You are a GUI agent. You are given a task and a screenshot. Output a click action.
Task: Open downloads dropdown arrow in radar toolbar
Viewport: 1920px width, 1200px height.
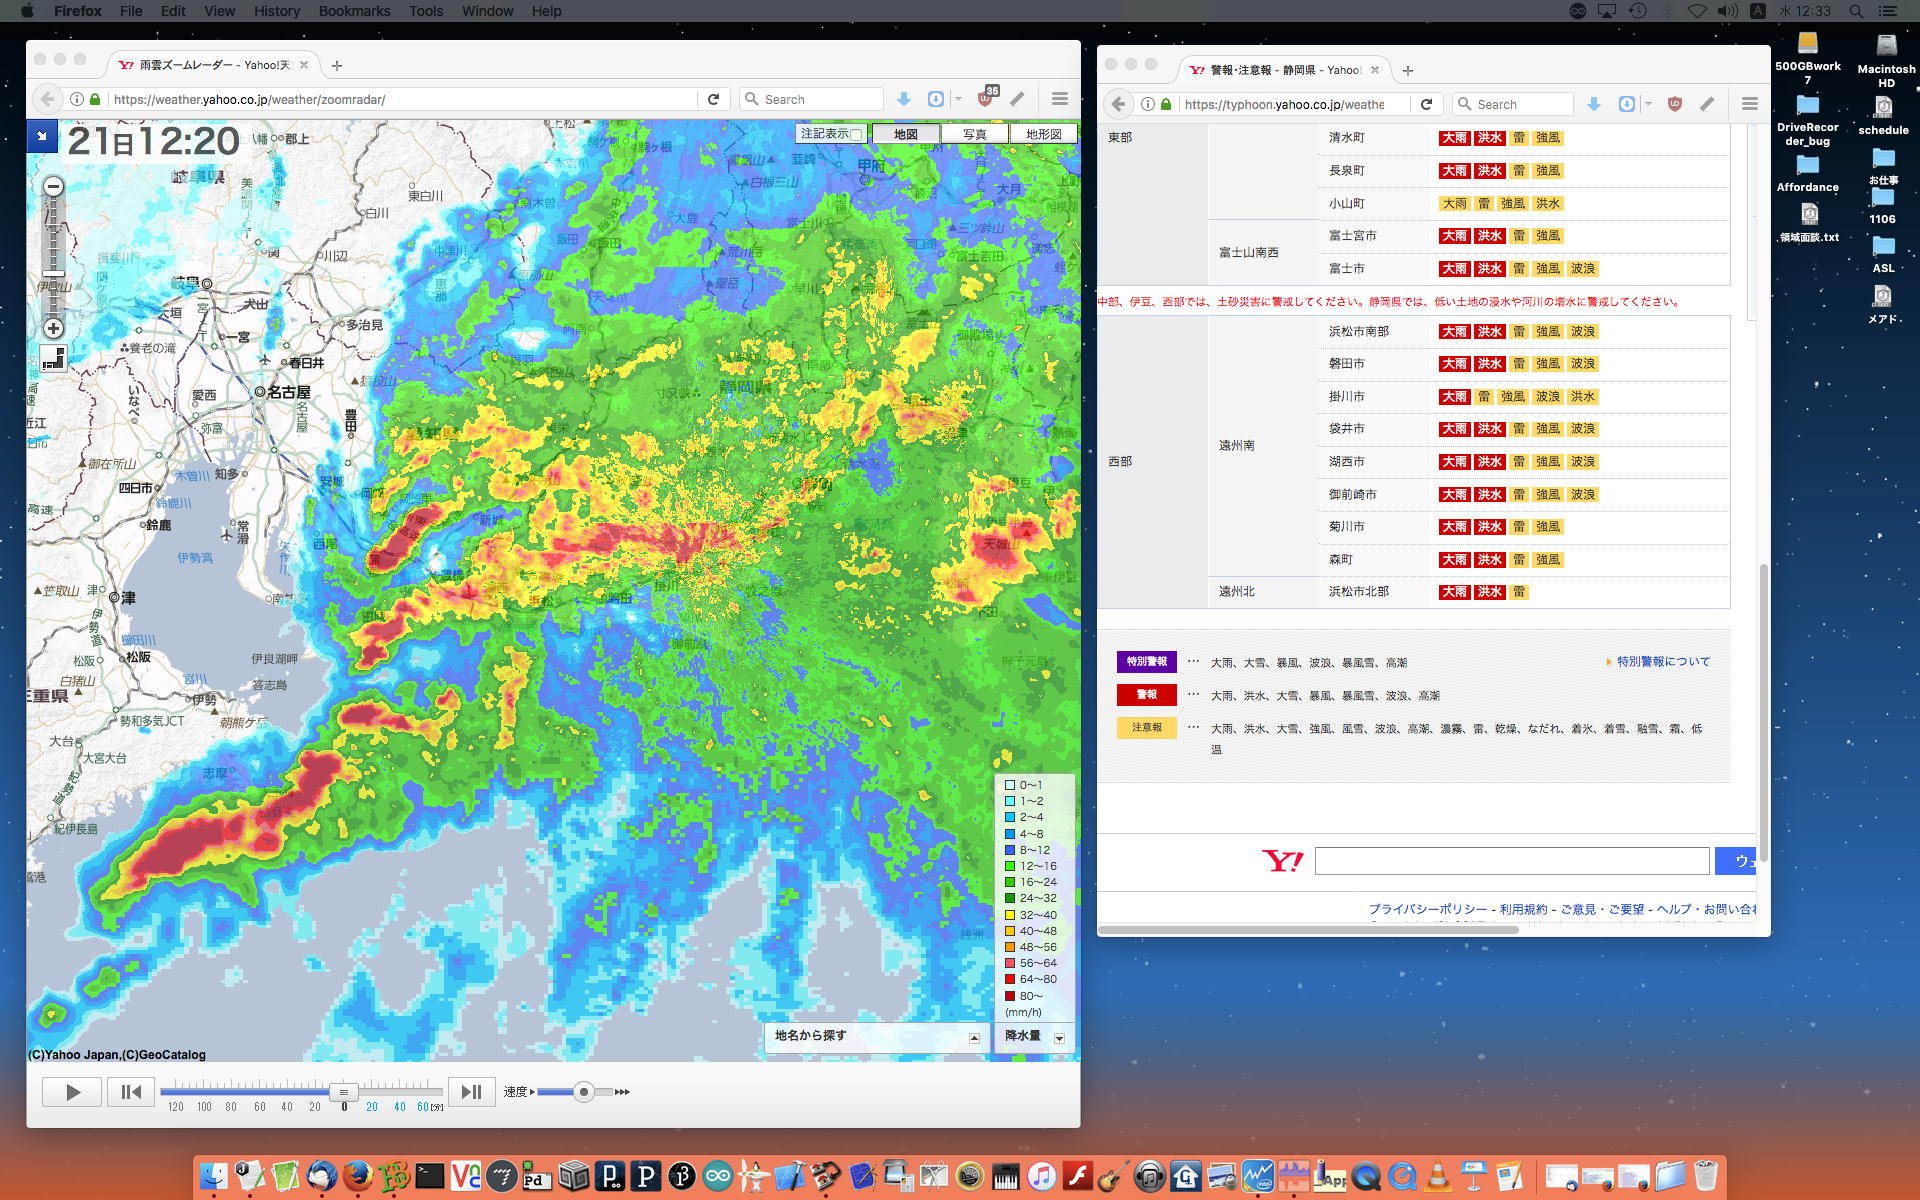(x=957, y=99)
